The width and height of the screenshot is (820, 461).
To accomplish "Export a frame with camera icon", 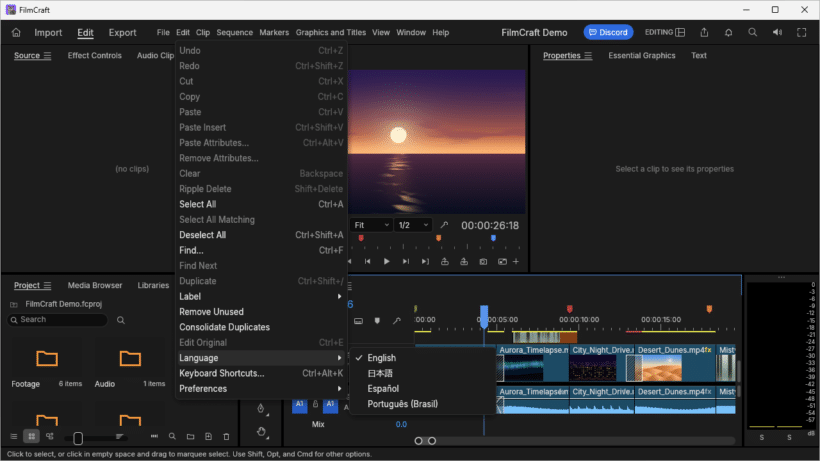I will [483, 261].
